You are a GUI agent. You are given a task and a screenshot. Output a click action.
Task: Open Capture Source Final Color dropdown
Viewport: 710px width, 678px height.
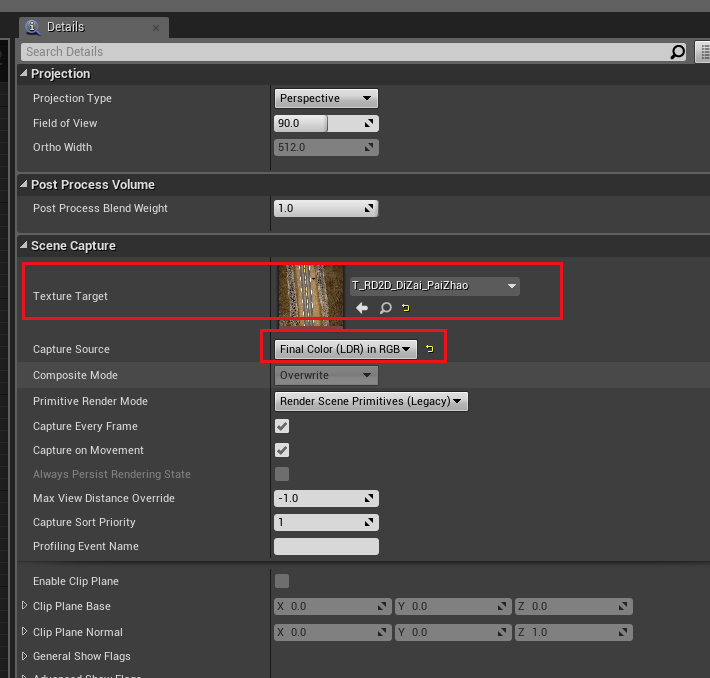(x=345, y=349)
